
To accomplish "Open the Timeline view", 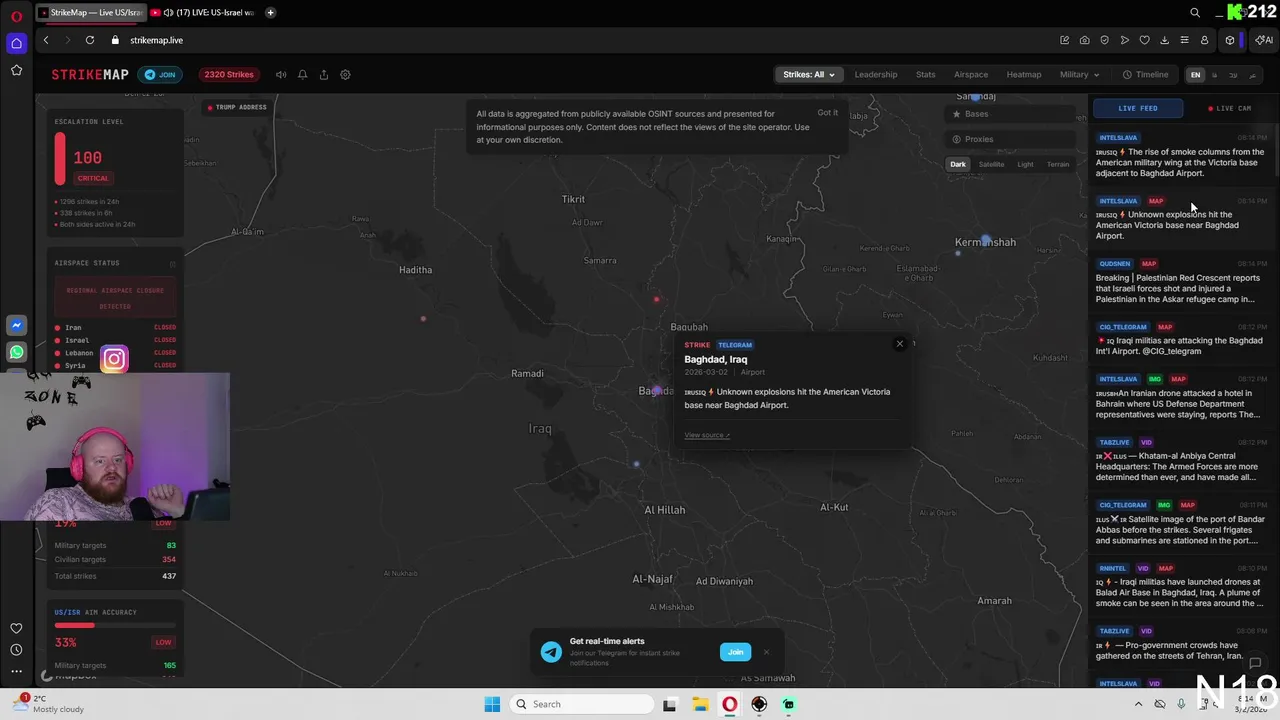I will pos(1145,75).
